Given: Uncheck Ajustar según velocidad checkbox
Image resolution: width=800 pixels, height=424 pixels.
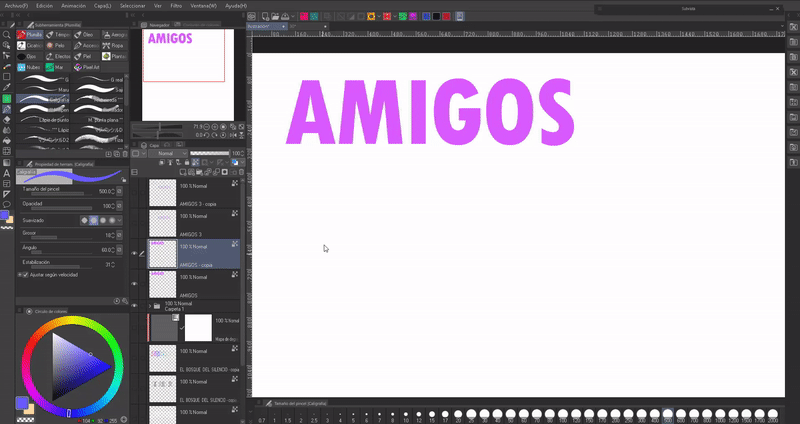Looking at the screenshot, I should pos(26,275).
